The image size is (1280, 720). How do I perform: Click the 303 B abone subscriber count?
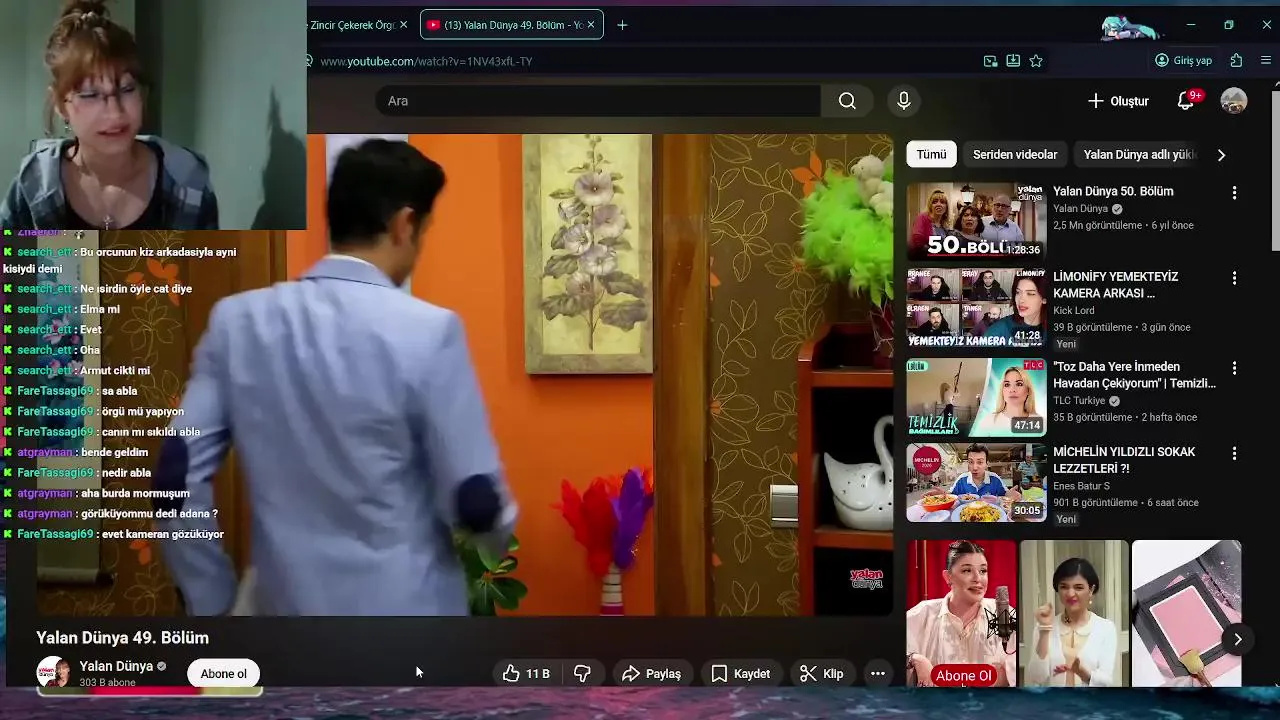pos(108,683)
